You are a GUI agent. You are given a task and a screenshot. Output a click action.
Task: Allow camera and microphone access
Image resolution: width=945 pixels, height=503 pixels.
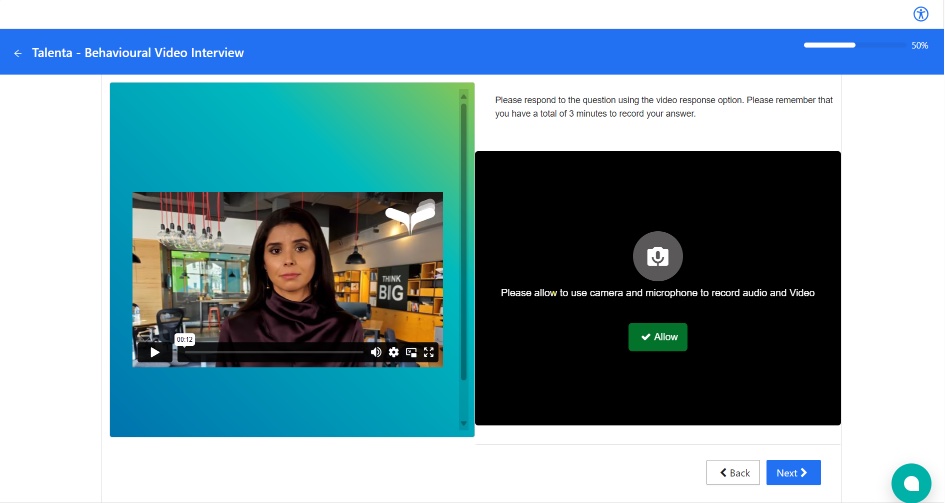(658, 337)
